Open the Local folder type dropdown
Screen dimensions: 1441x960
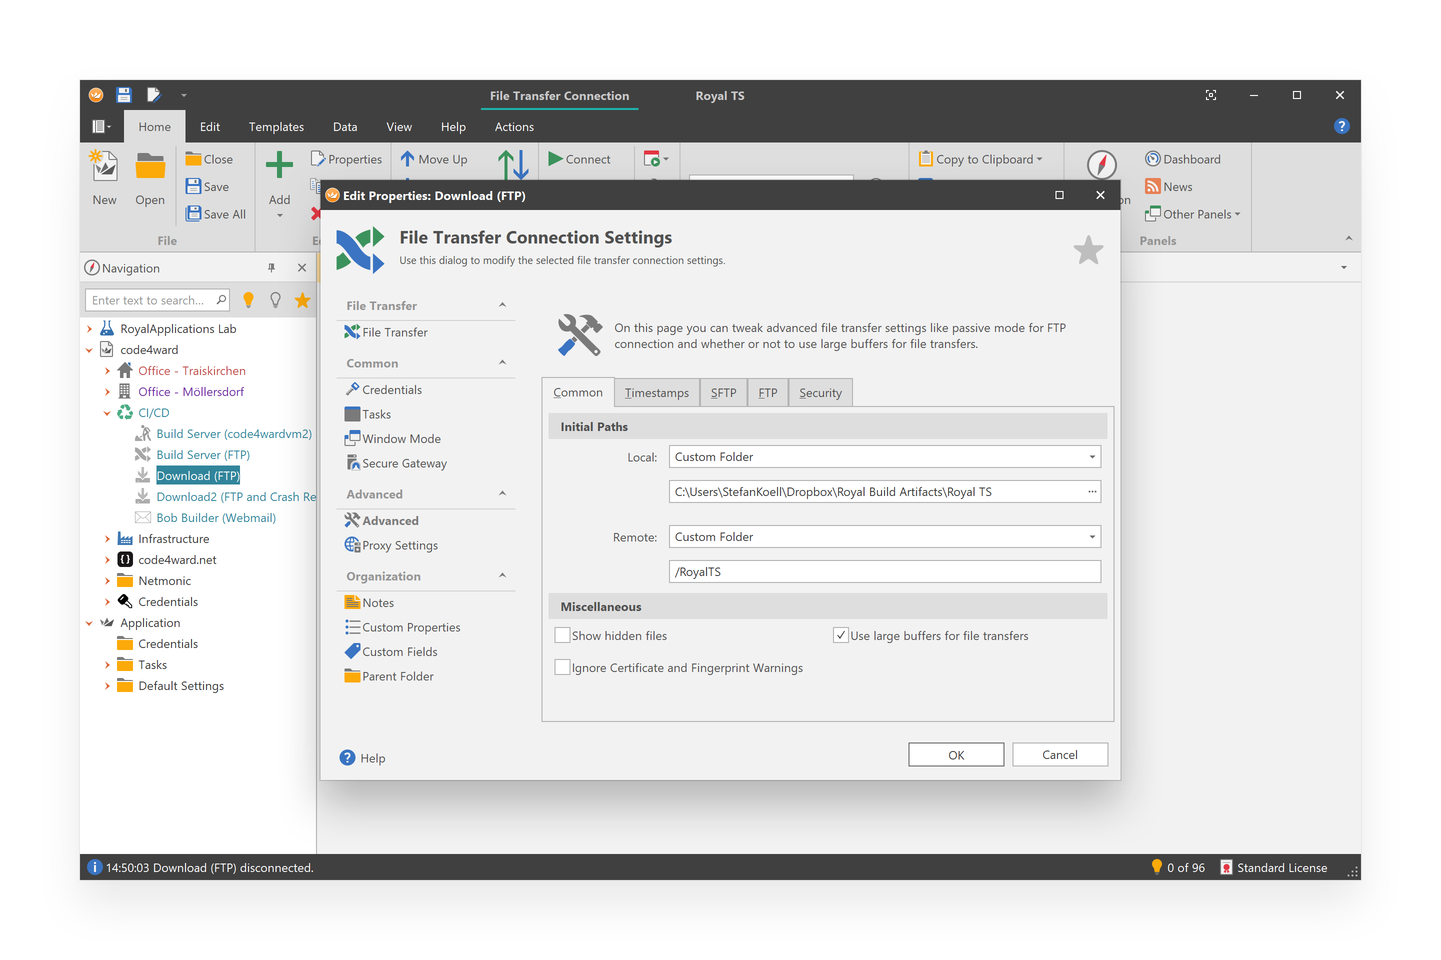[1090, 456]
